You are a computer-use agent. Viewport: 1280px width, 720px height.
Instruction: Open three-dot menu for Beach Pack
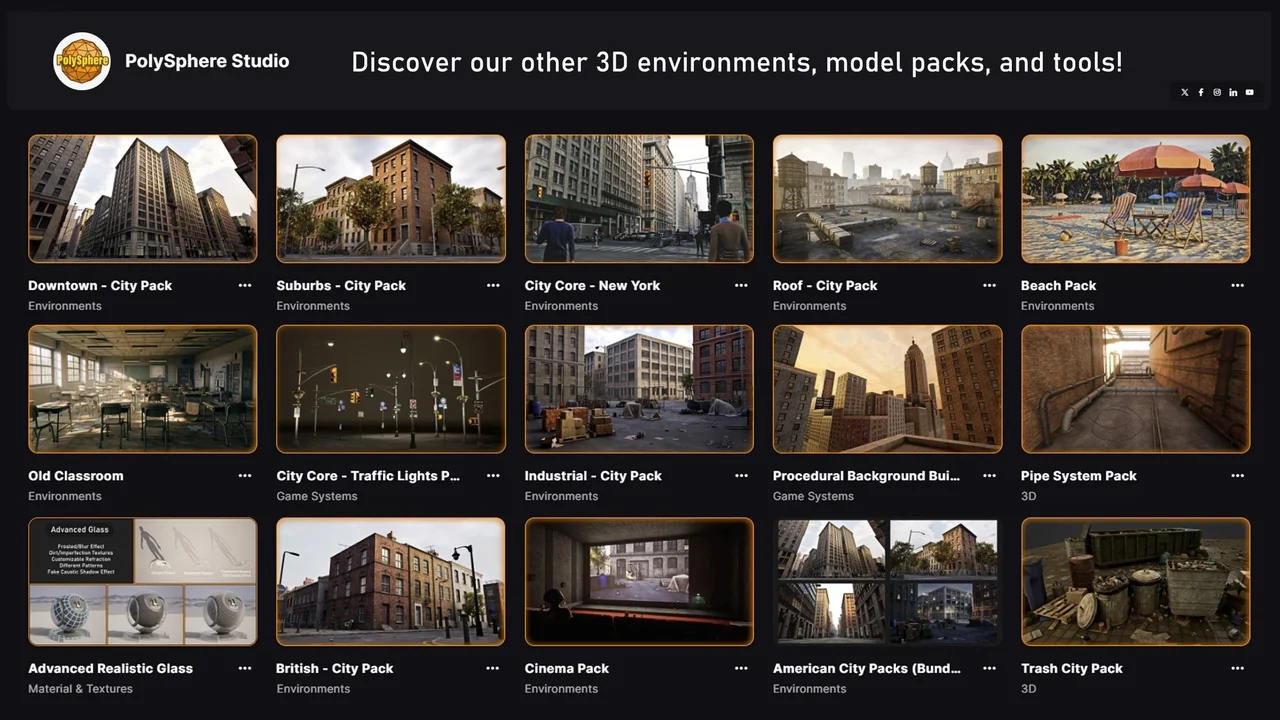(x=1238, y=286)
